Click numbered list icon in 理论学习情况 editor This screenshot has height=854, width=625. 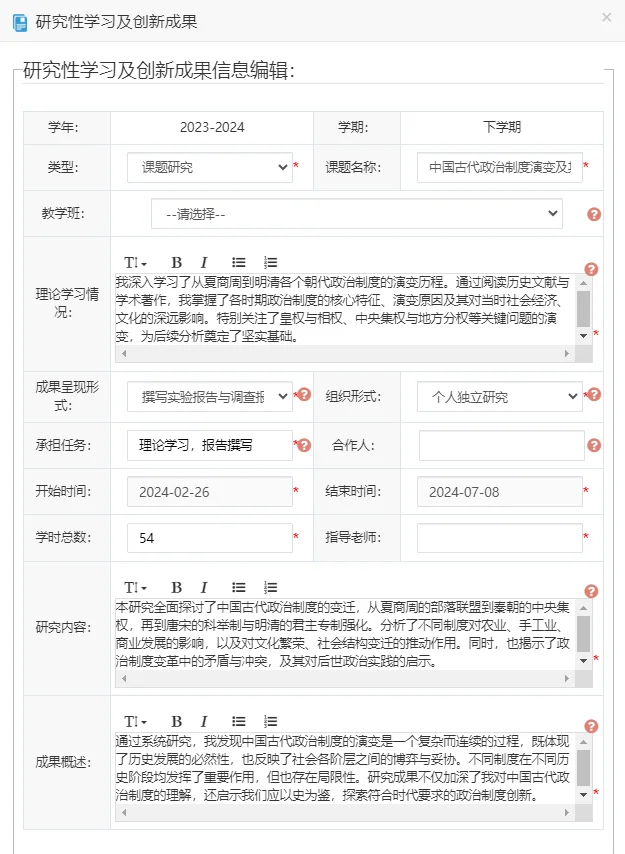(271, 263)
